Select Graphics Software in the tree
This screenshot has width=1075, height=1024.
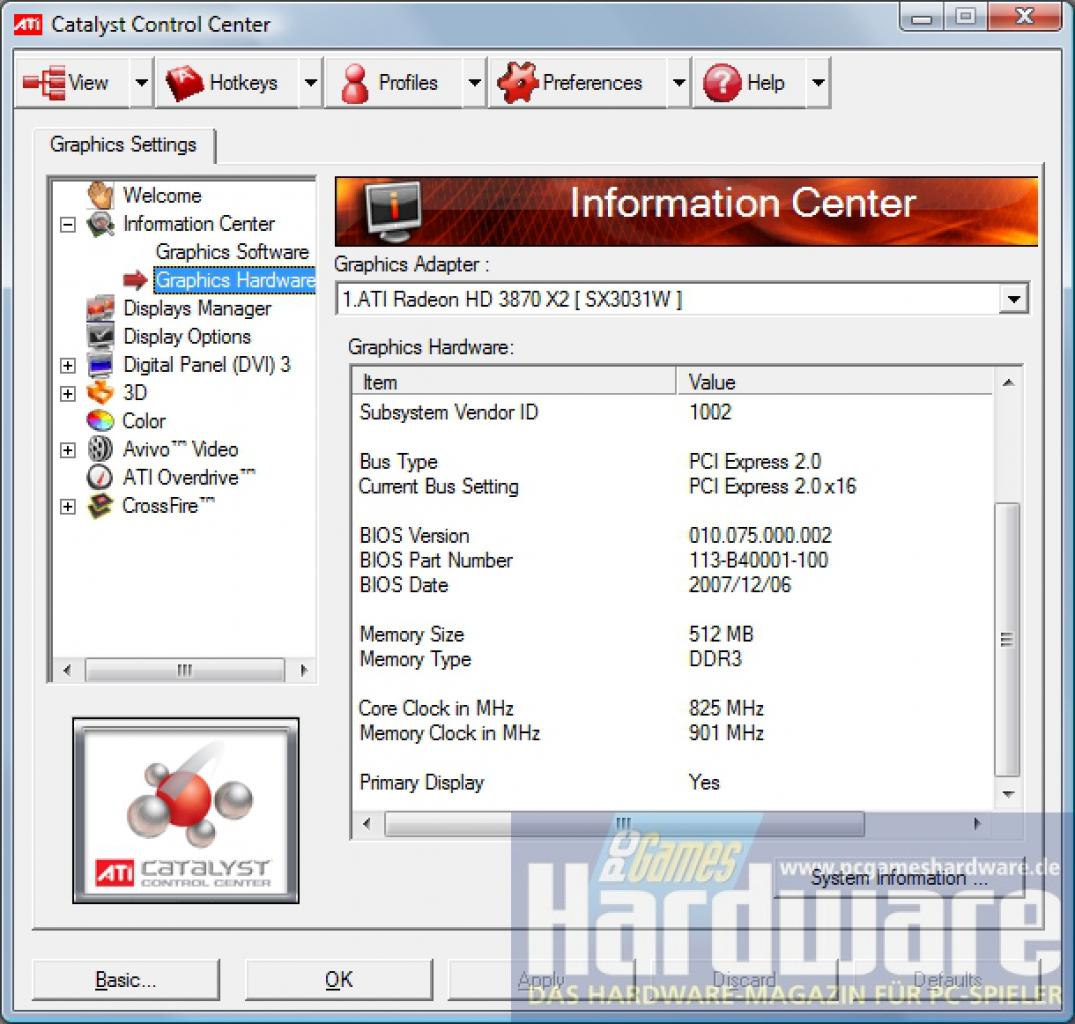tap(232, 252)
